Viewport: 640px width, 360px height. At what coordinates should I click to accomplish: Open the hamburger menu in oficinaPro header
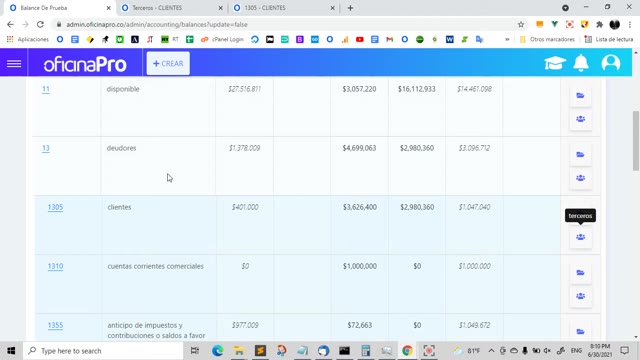[x=14, y=64]
